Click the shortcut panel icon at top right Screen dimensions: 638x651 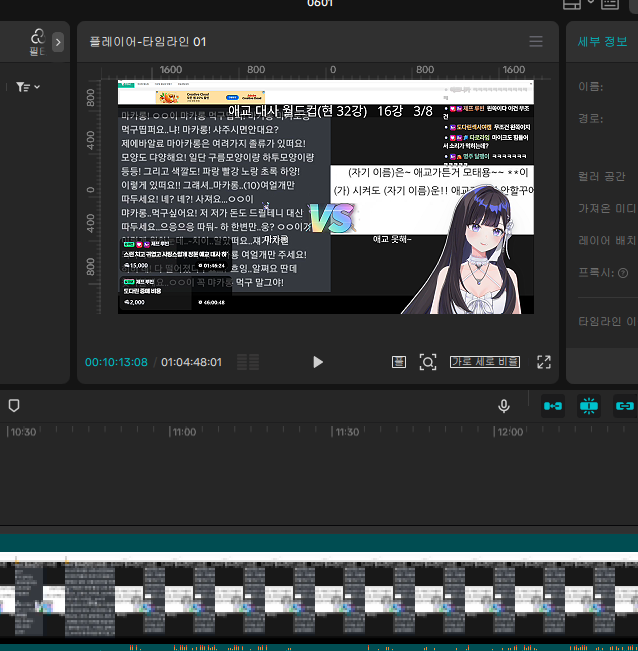tap(610, 4)
